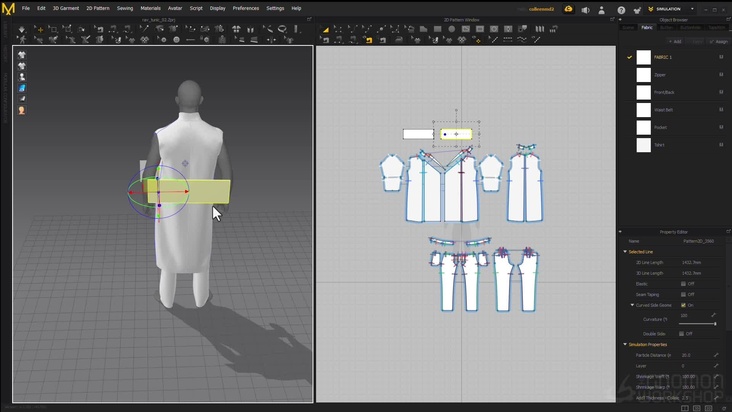Image resolution: width=732 pixels, height=412 pixels.
Task: Switch to the Scene tab in Object Browser
Action: (x=628, y=28)
